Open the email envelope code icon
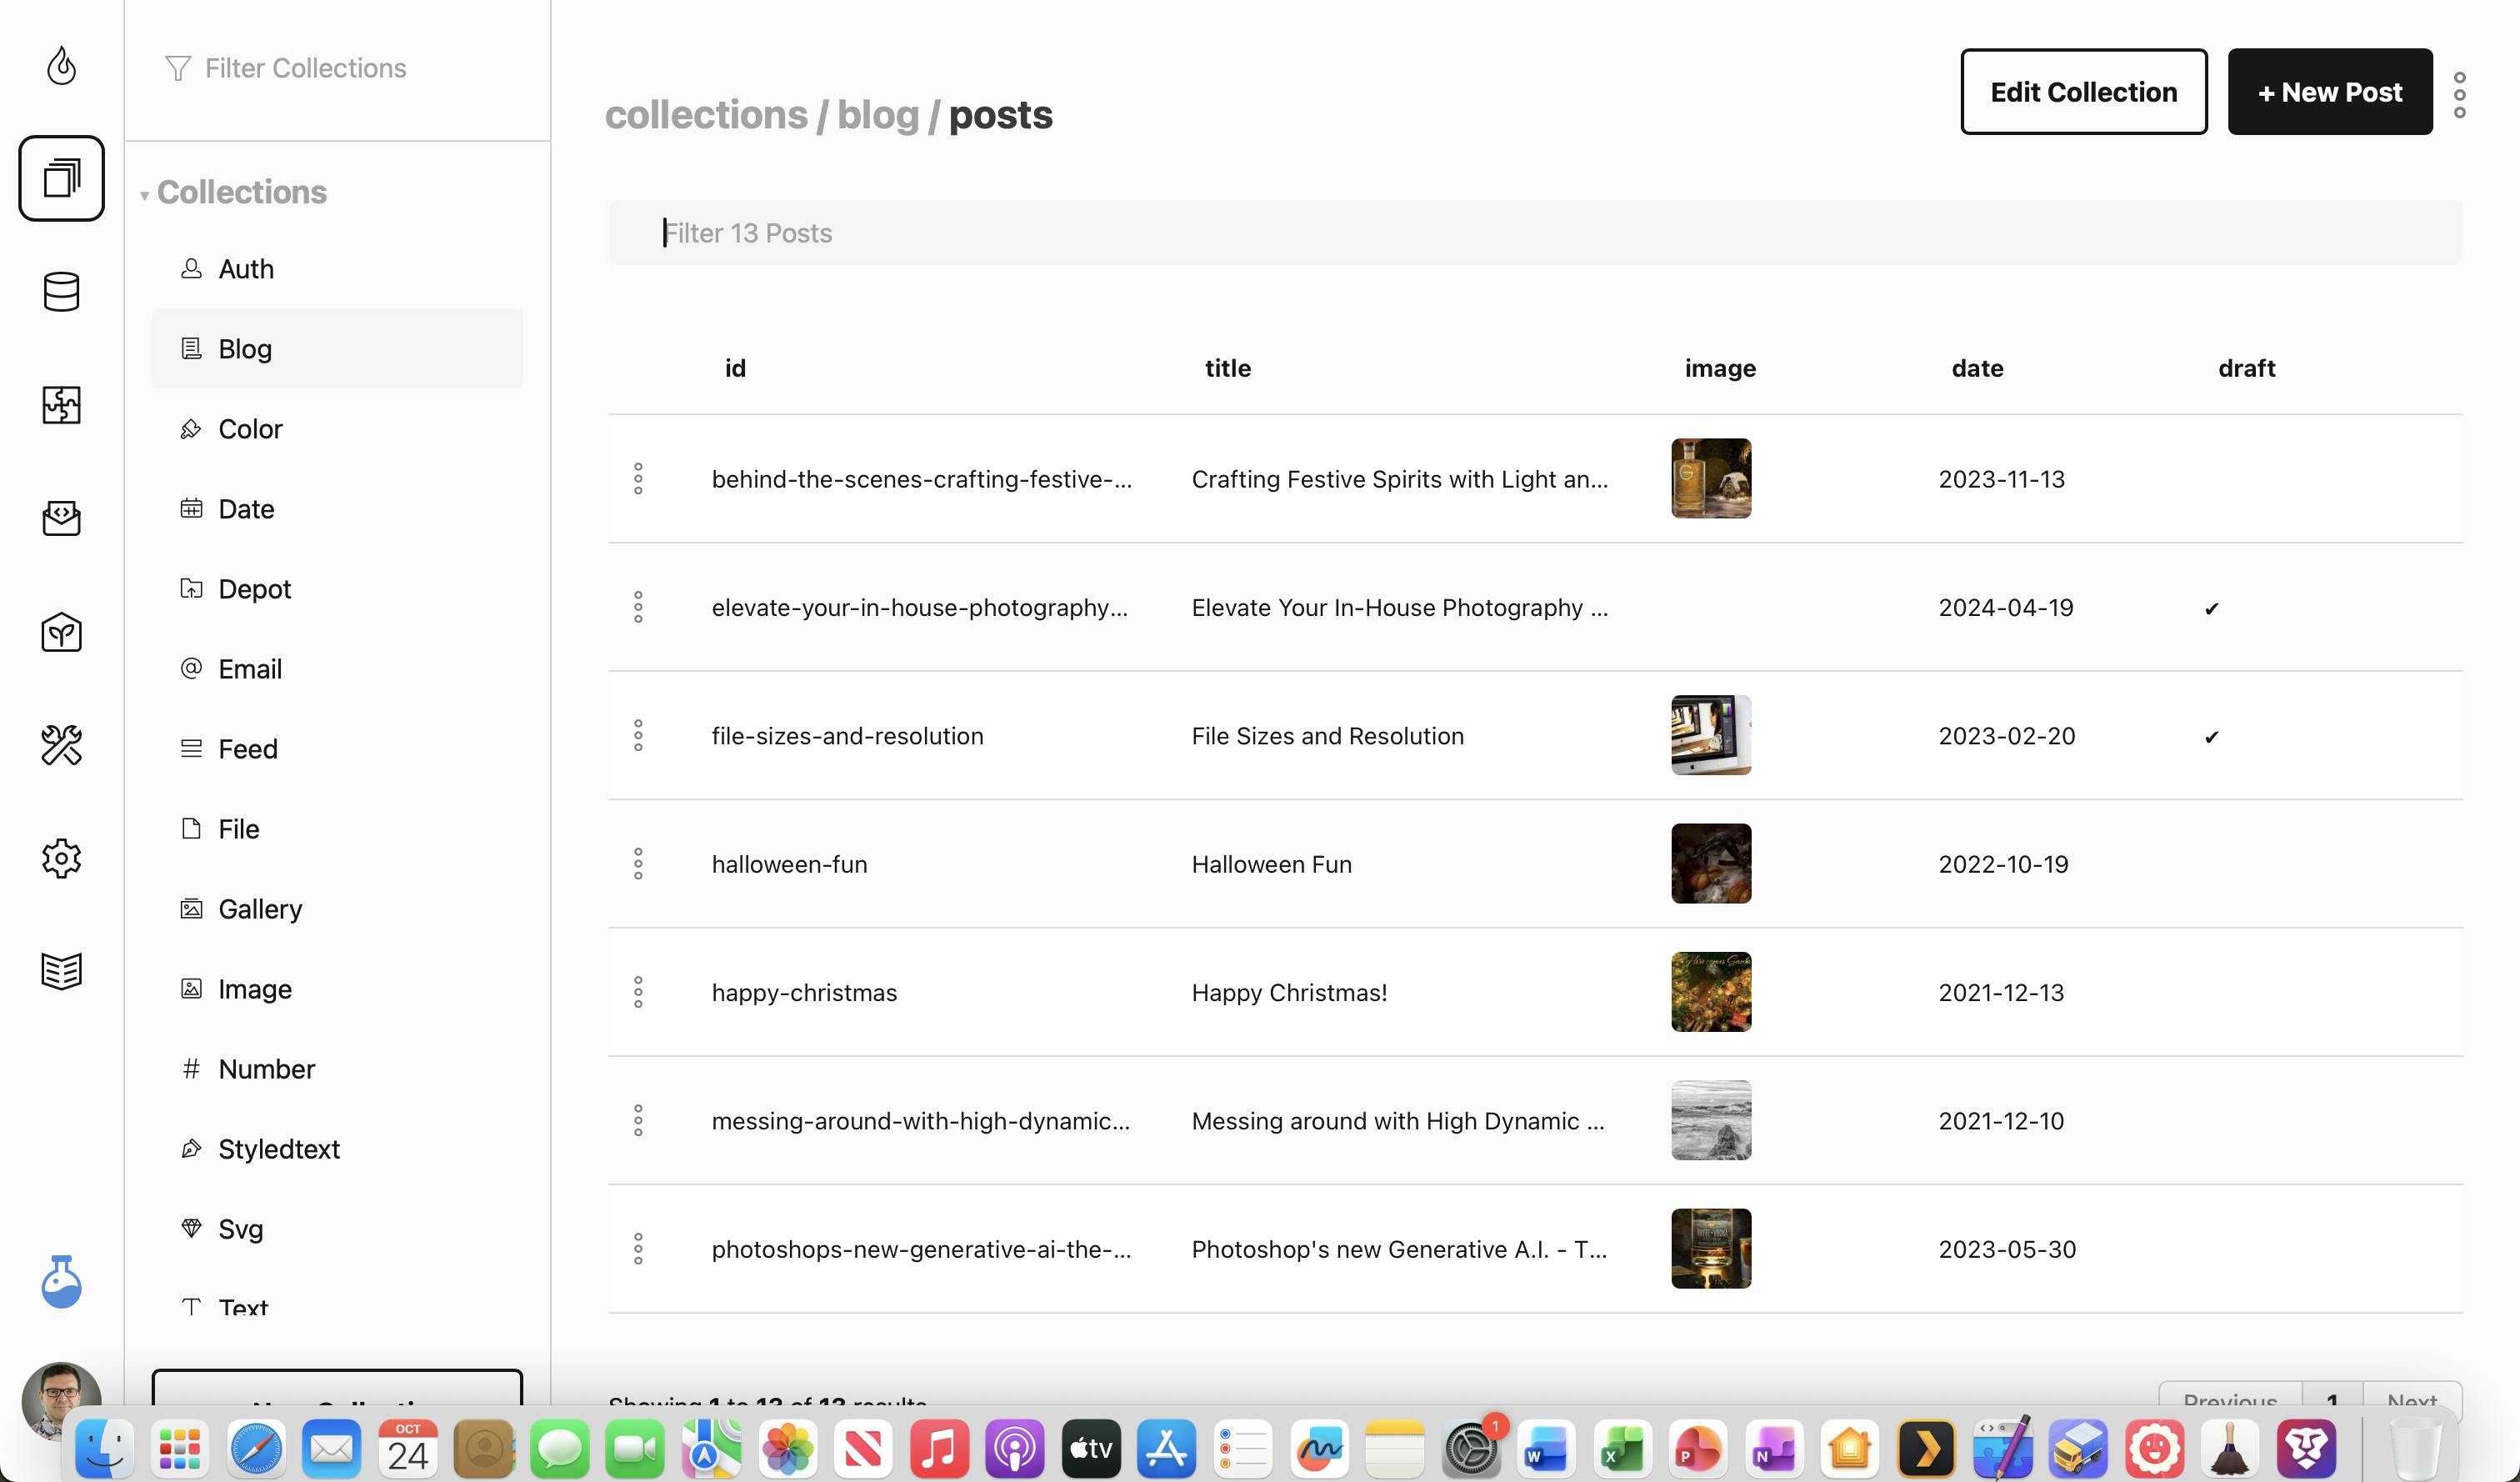The height and width of the screenshot is (1482, 2520). pos(61,518)
